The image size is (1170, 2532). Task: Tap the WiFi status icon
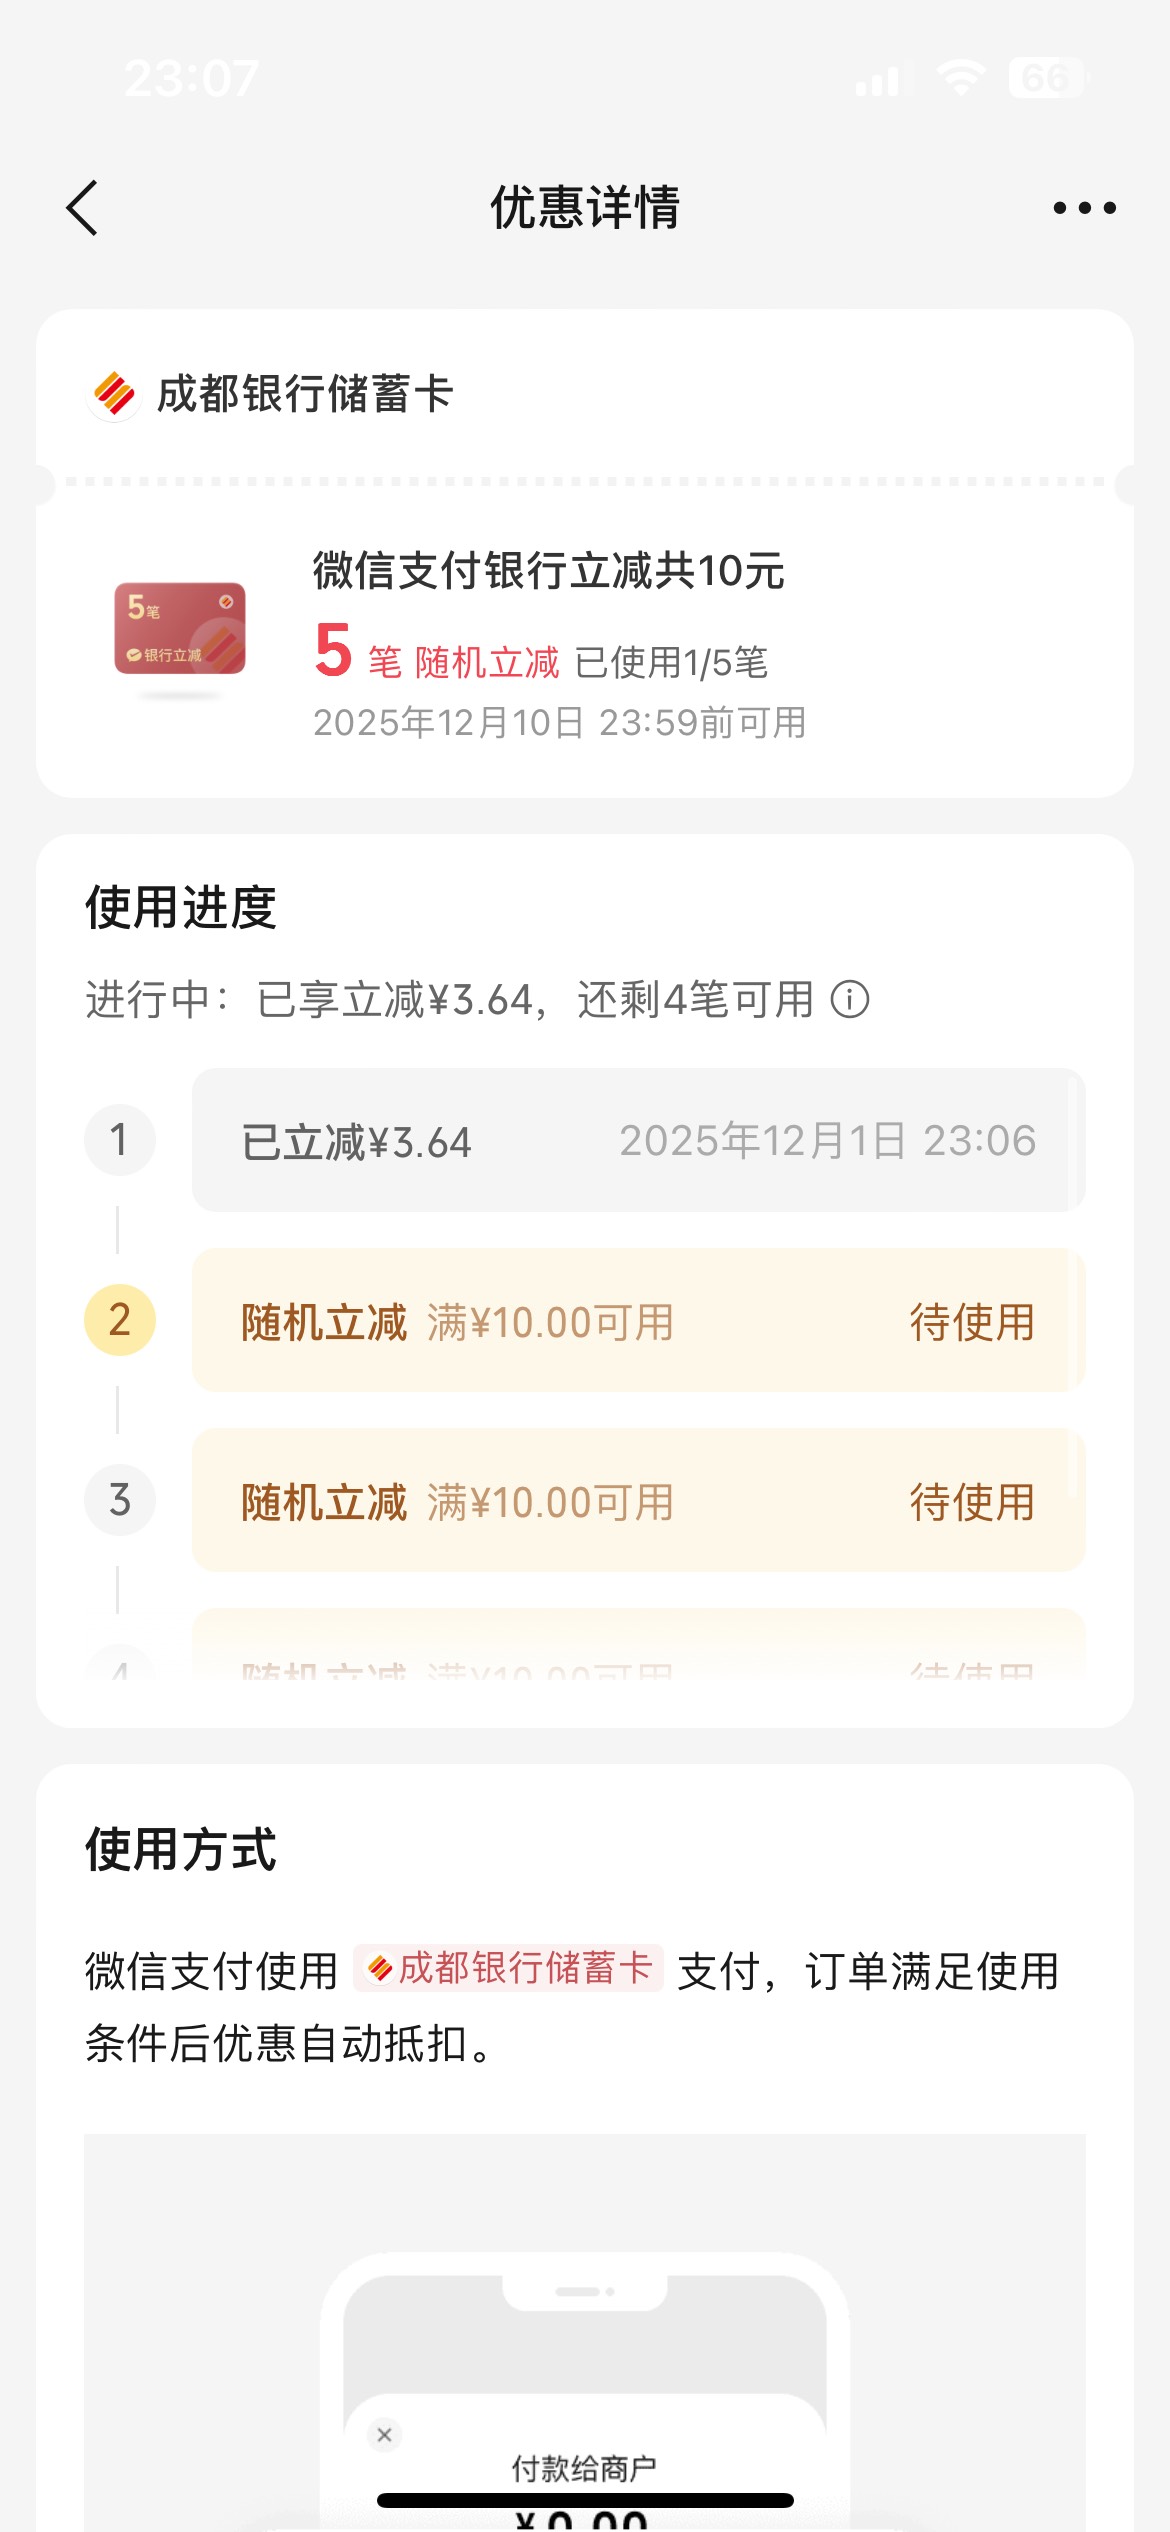point(960,78)
